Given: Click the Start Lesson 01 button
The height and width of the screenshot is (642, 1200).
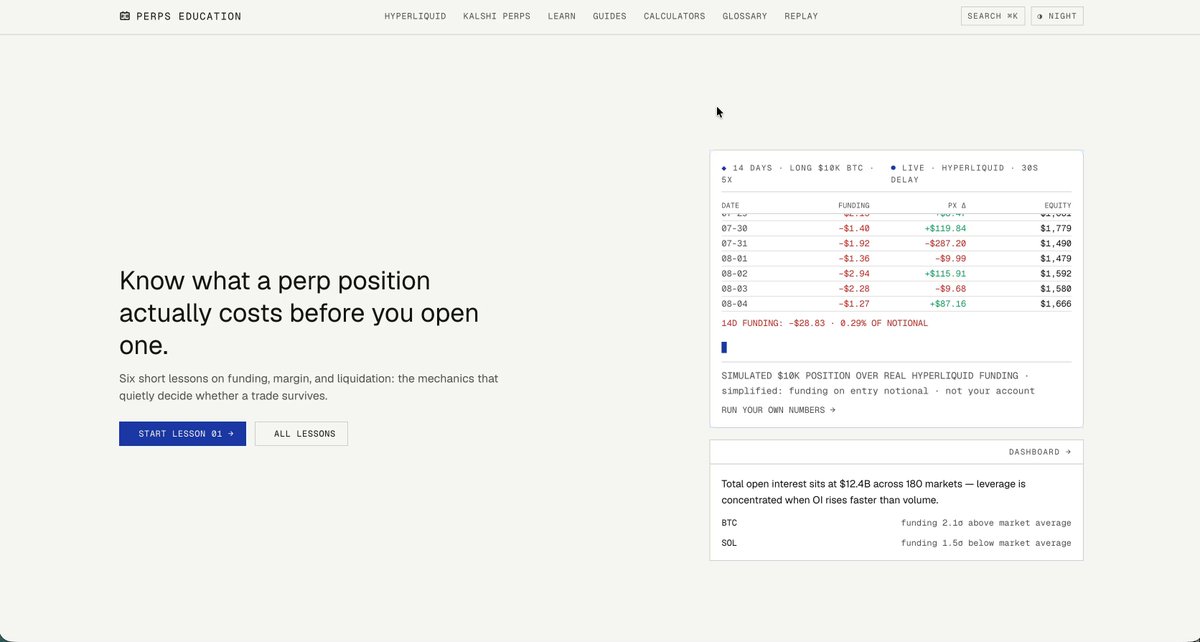Looking at the screenshot, I should (x=182, y=434).
